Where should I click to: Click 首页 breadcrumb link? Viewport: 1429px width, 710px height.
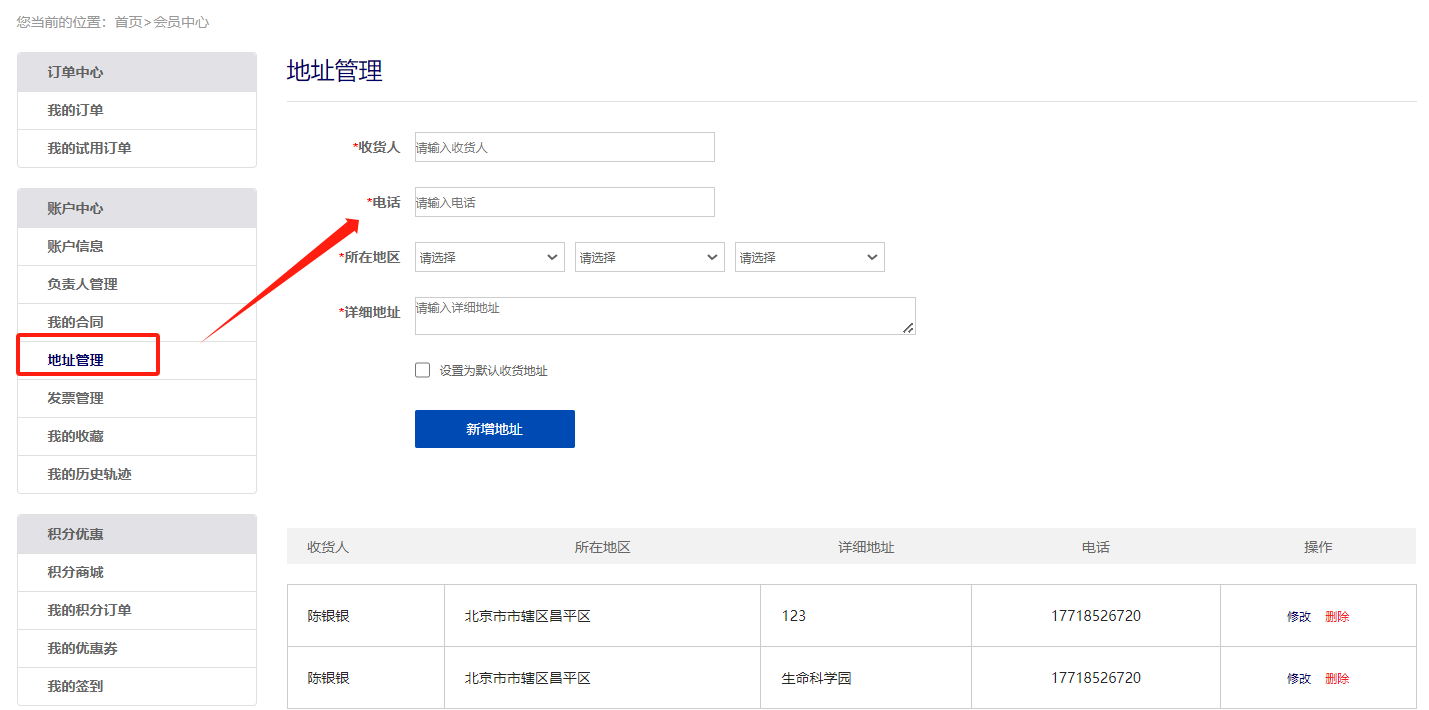(x=128, y=22)
